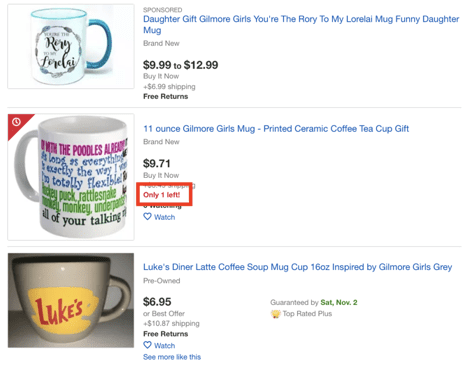Click the $9.71 price text
This screenshot has height=366, width=468.
pyautogui.click(x=157, y=163)
